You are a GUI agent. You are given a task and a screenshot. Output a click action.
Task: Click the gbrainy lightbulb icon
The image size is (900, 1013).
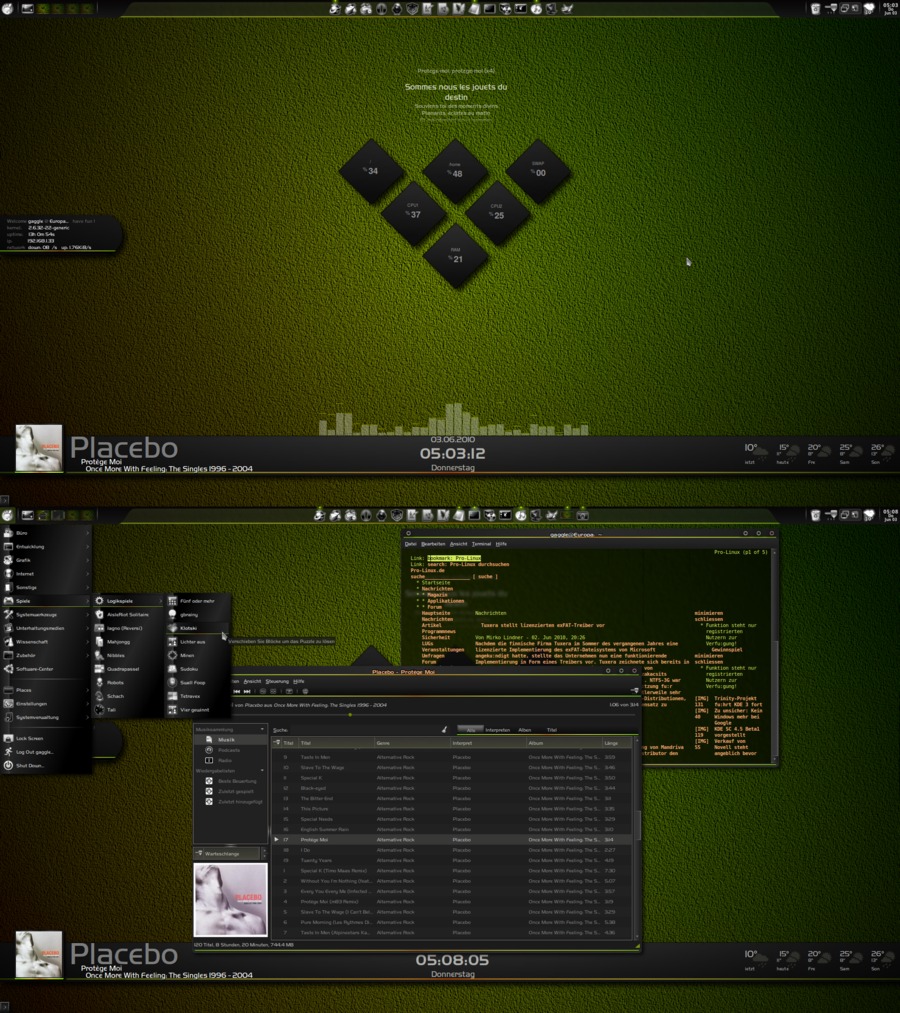[173, 614]
